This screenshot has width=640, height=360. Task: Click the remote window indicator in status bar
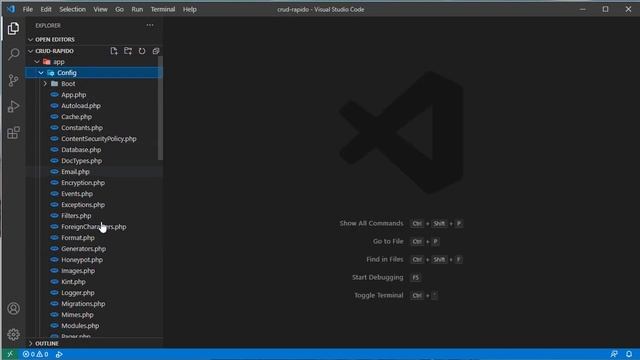10,354
